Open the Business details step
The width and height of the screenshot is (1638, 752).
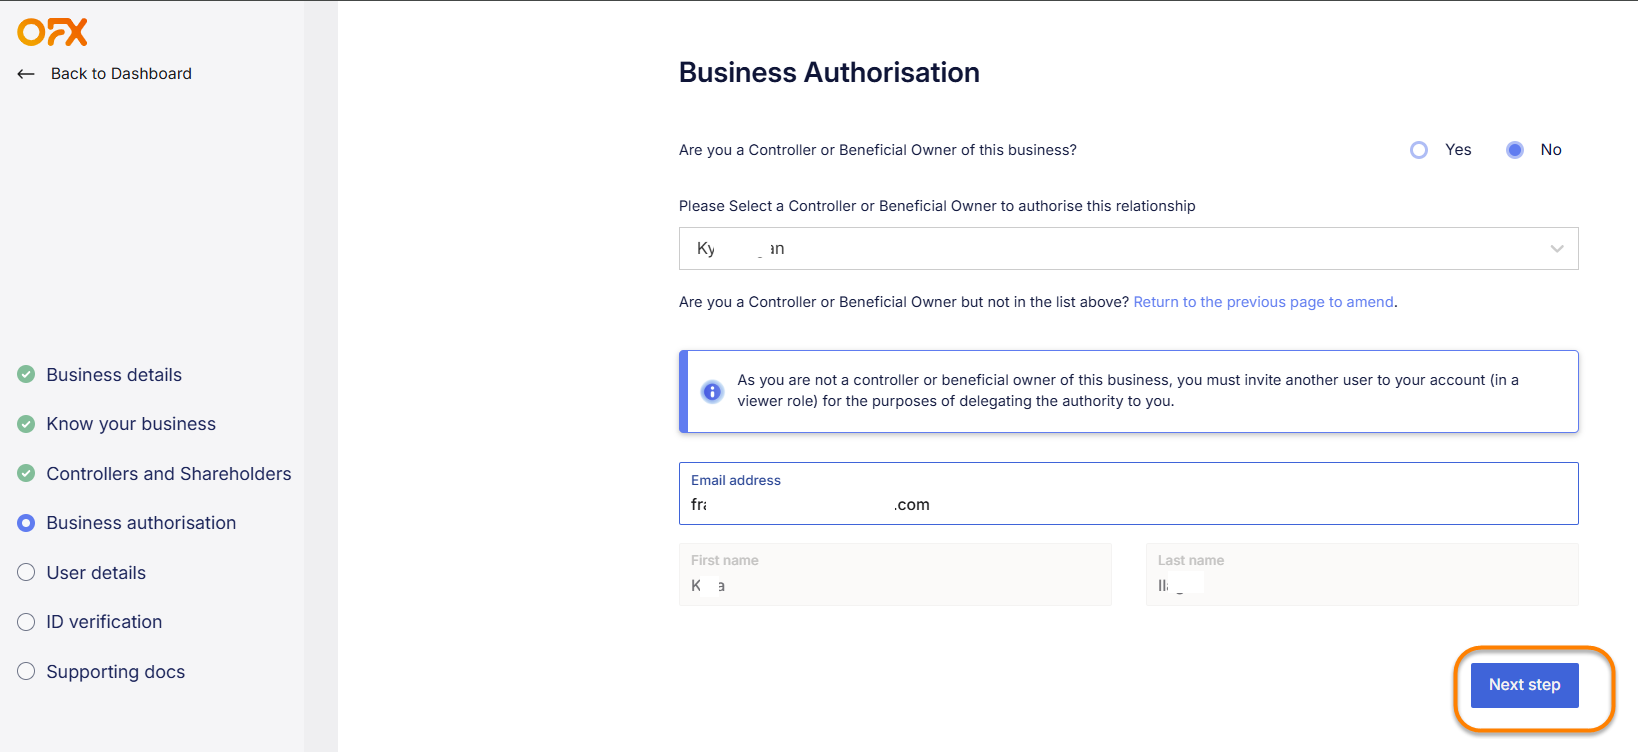114,375
